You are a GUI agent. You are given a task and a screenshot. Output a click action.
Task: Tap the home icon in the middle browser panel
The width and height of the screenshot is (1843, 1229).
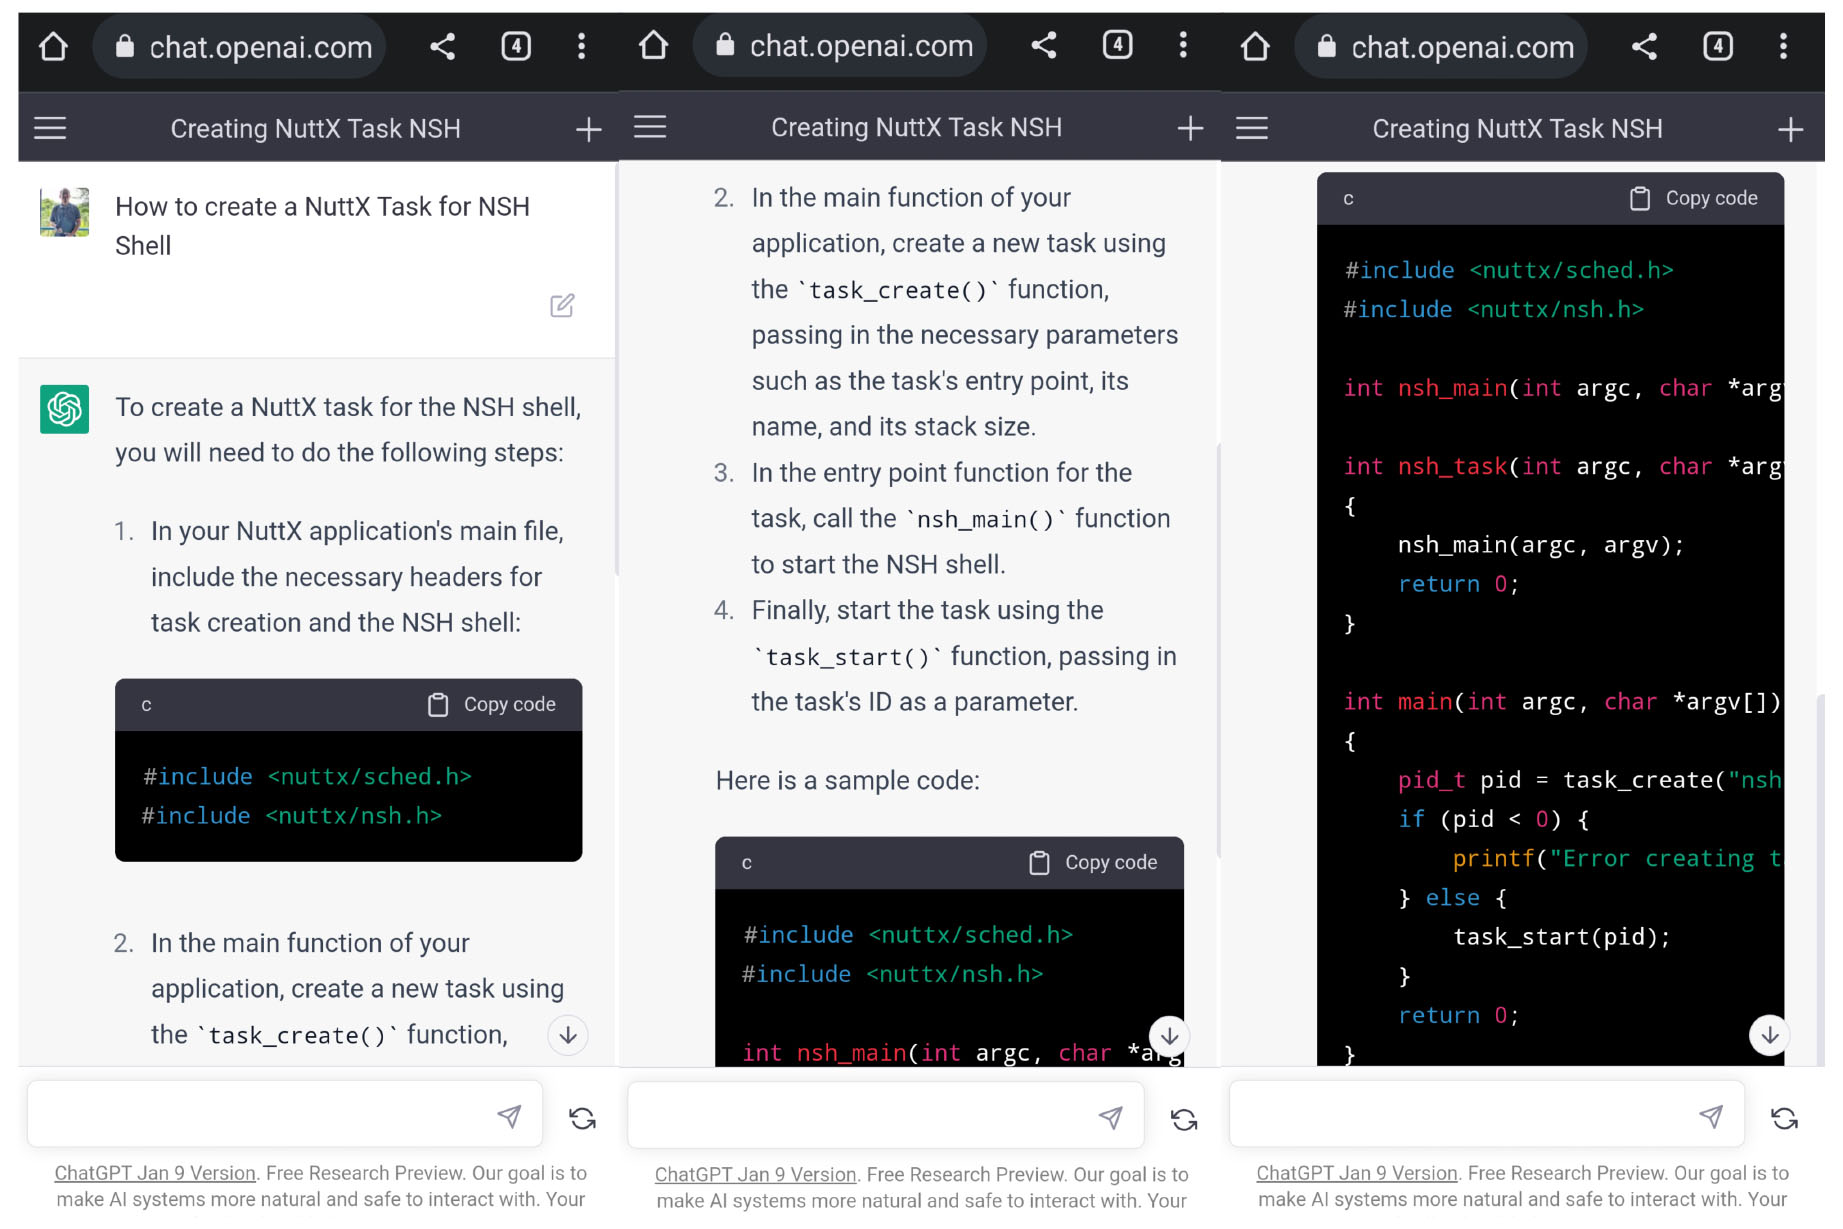[x=653, y=45]
